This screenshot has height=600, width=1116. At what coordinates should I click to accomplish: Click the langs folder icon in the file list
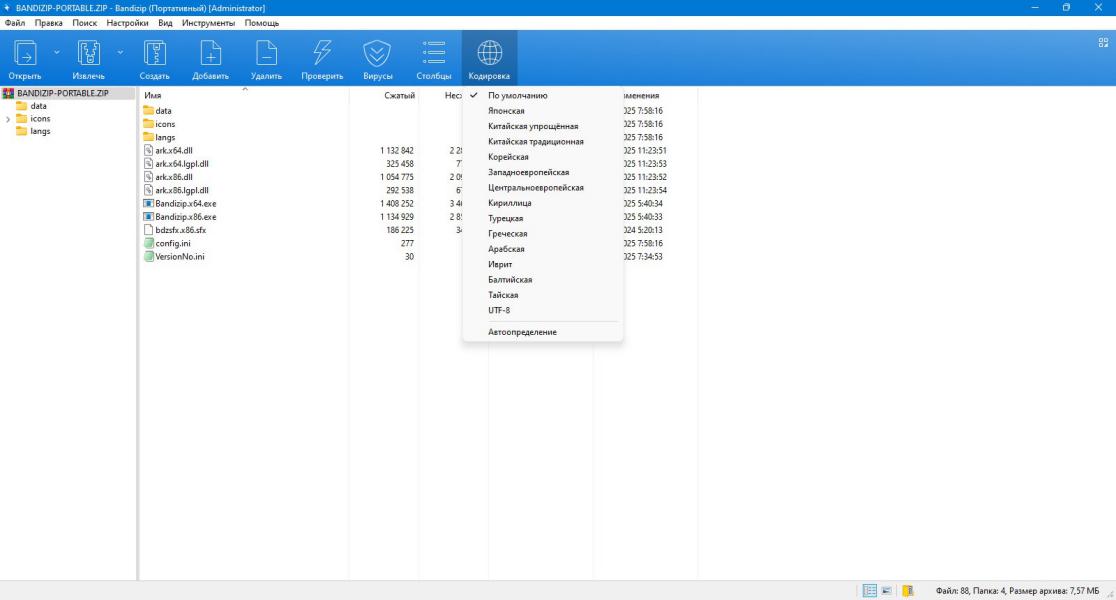pyautogui.click(x=149, y=137)
